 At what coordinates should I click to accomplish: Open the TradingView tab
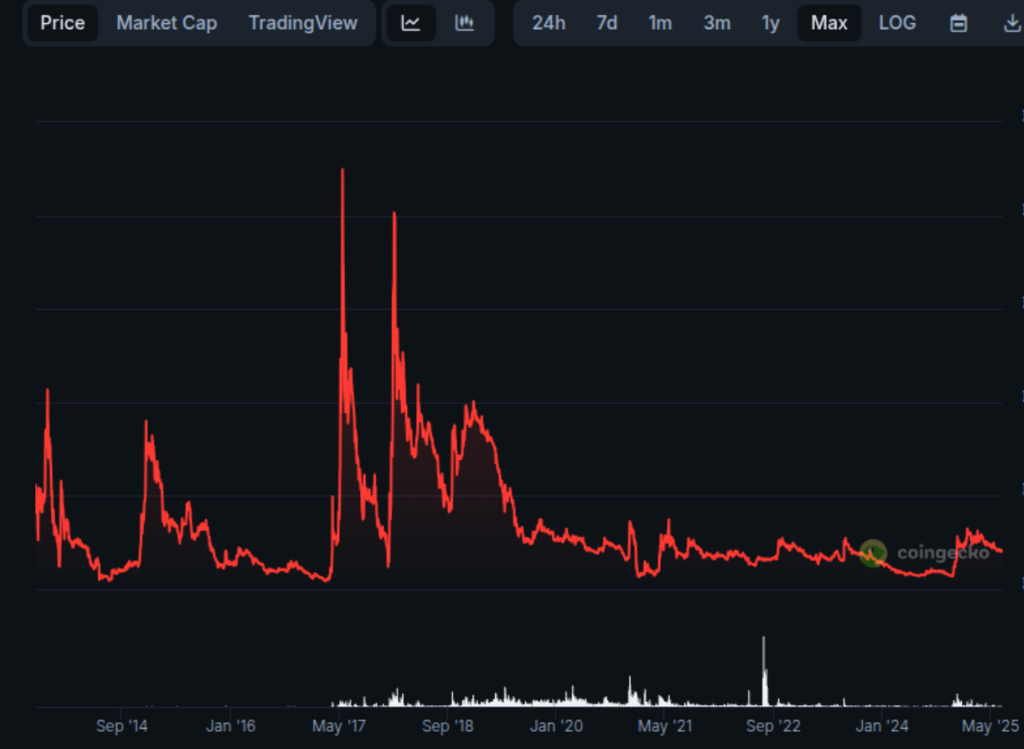(303, 22)
